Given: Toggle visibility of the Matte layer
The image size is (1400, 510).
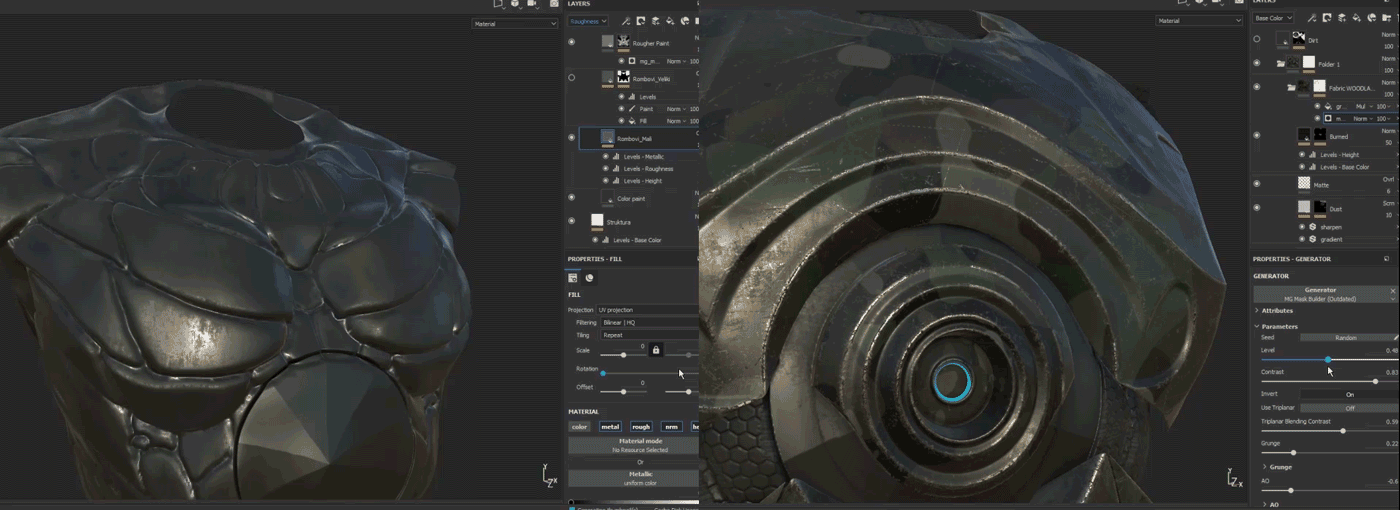Looking at the screenshot, I should (1257, 184).
